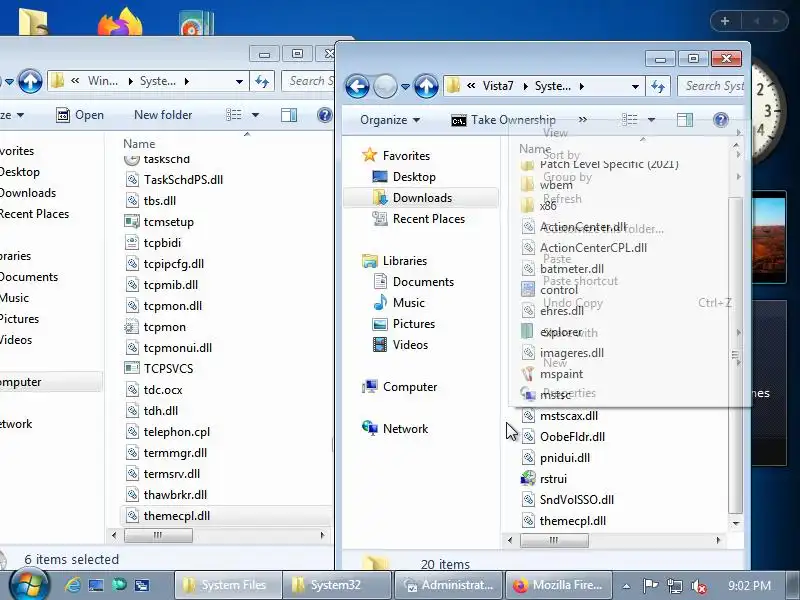Screen dimensions: 800x600
Task: Show more toolbar commands via the chevron
Action: click(583, 119)
